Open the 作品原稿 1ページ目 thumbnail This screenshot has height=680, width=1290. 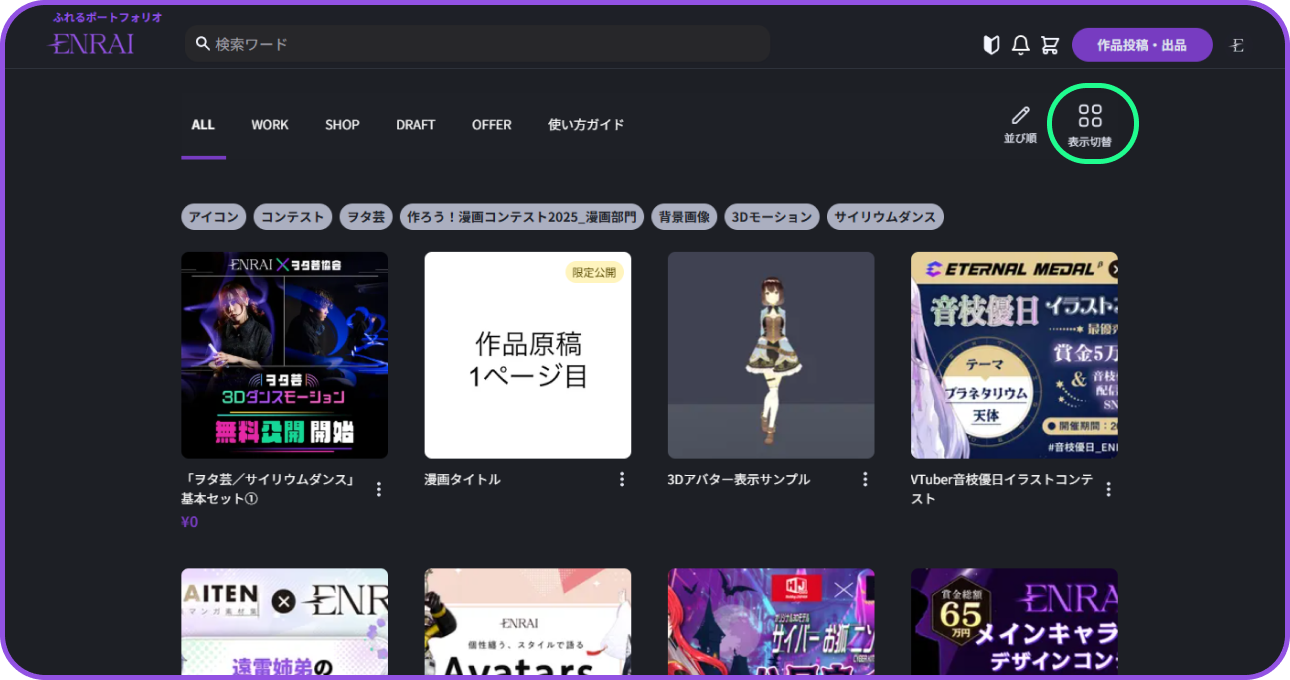[x=528, y=355]
